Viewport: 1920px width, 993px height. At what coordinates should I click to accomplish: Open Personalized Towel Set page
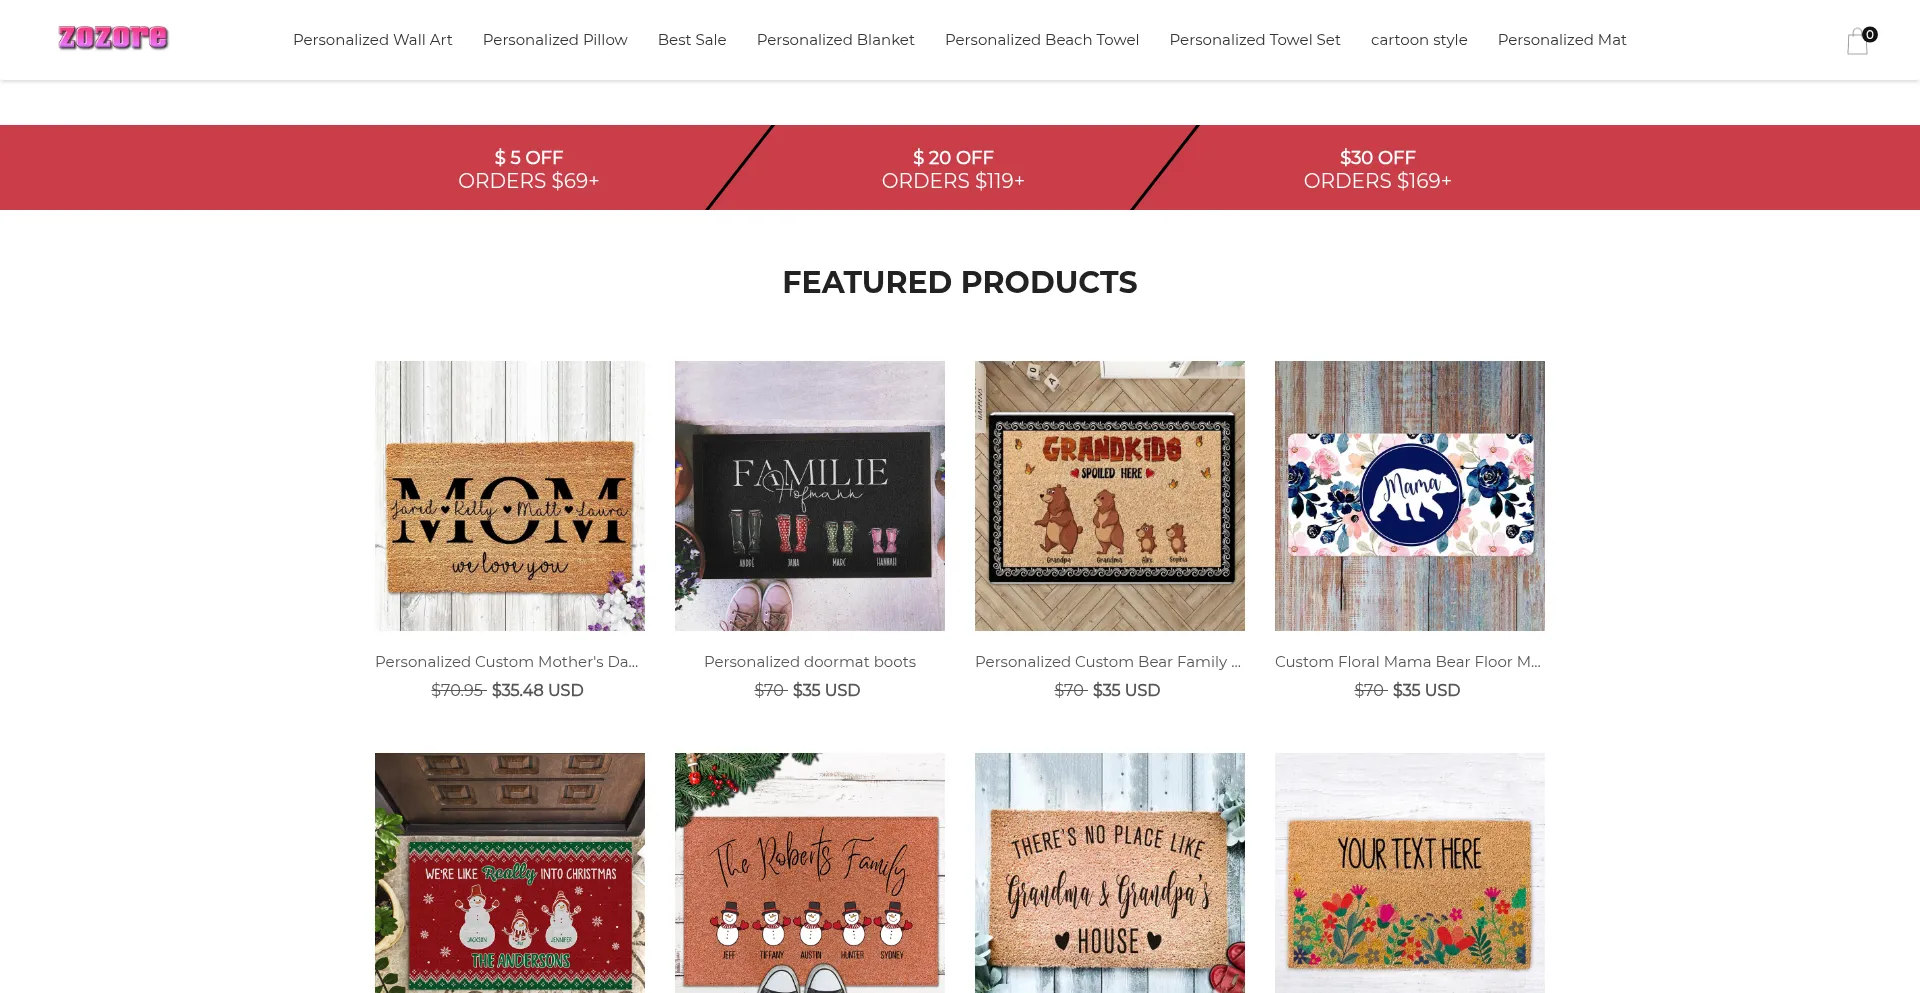1255,40
